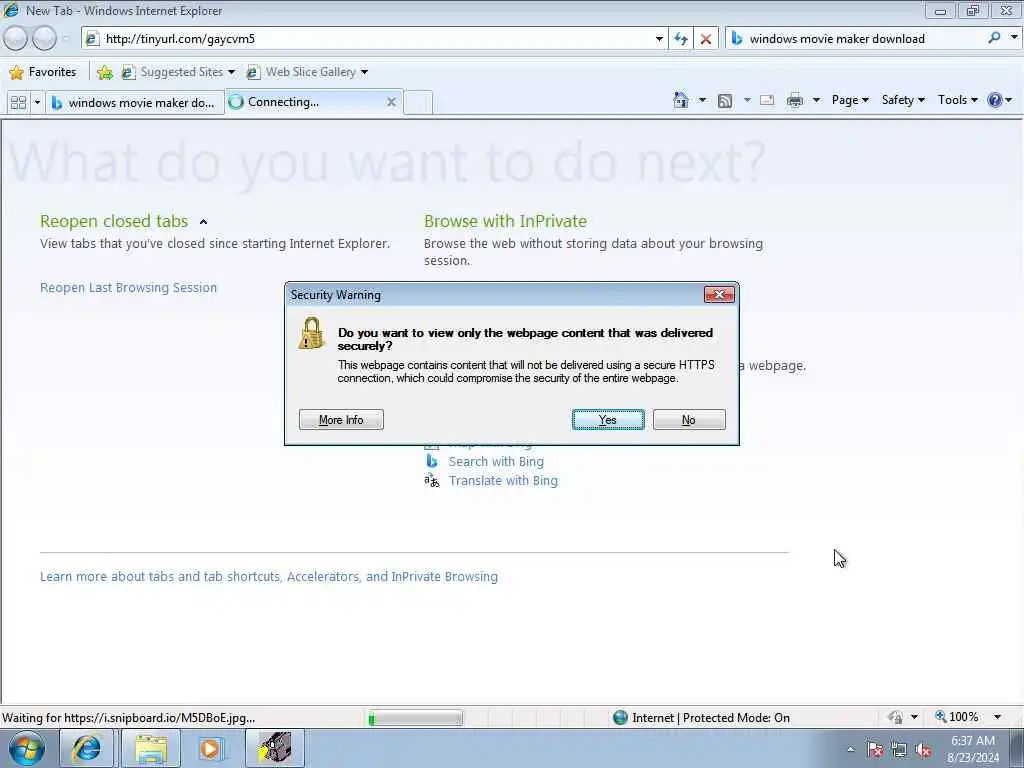Click the URL address field

[379, 39]
